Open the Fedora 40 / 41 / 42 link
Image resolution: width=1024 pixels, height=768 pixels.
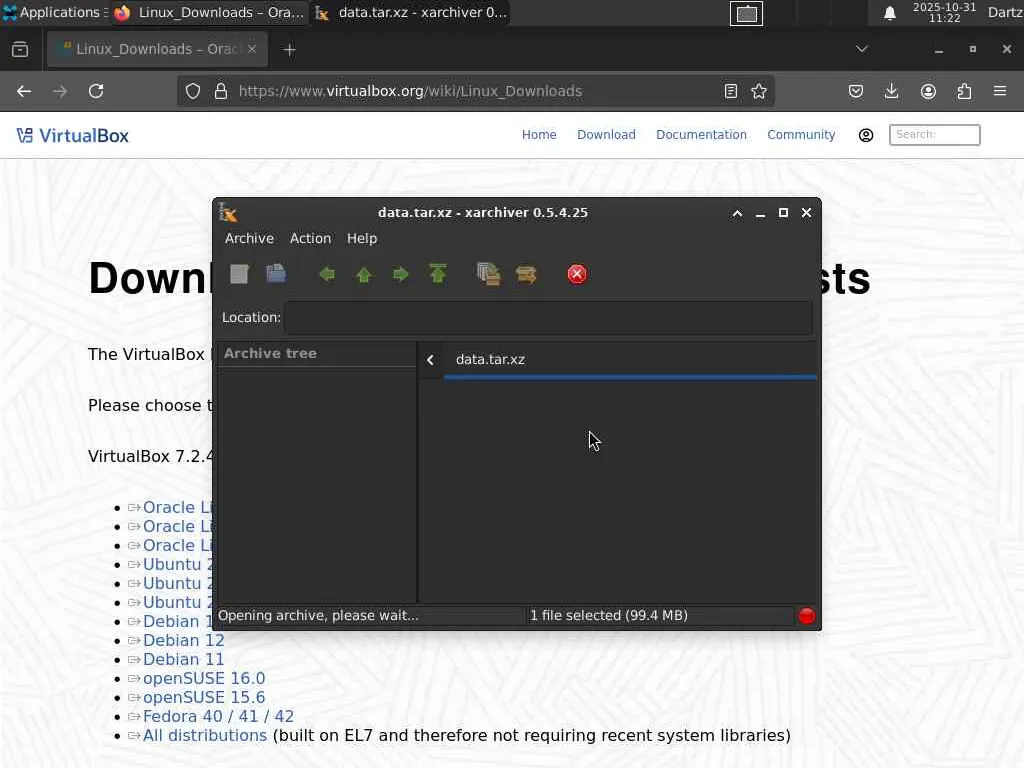click(x=218, y=716)
